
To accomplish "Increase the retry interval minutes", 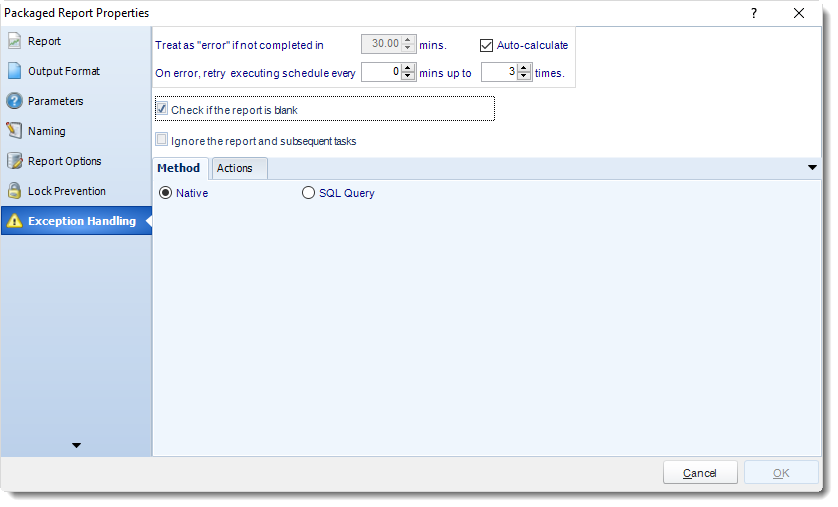I will (408, 68).
